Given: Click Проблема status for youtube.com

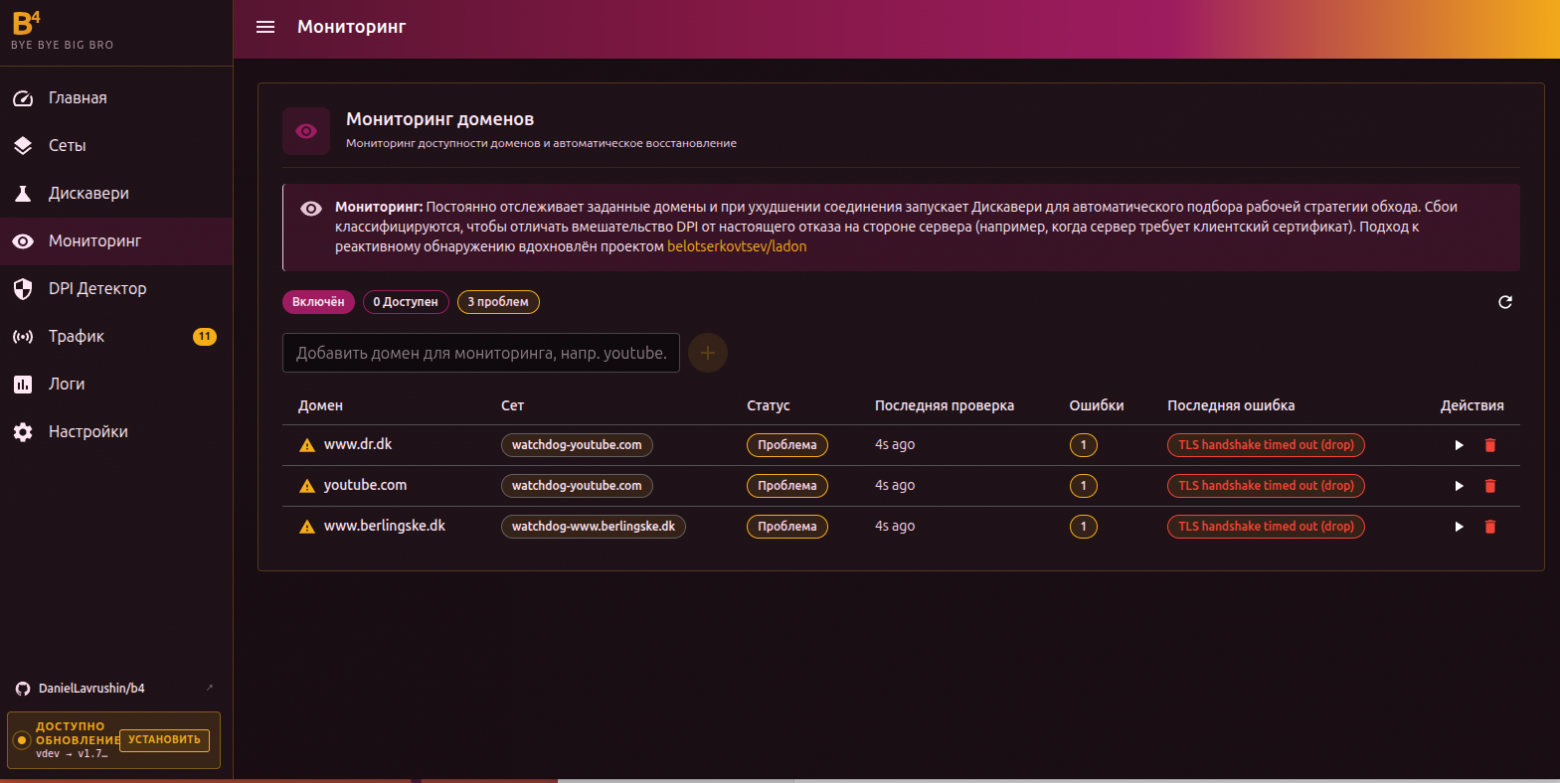Looking at the screenshot, I should (x=787, y=486).
